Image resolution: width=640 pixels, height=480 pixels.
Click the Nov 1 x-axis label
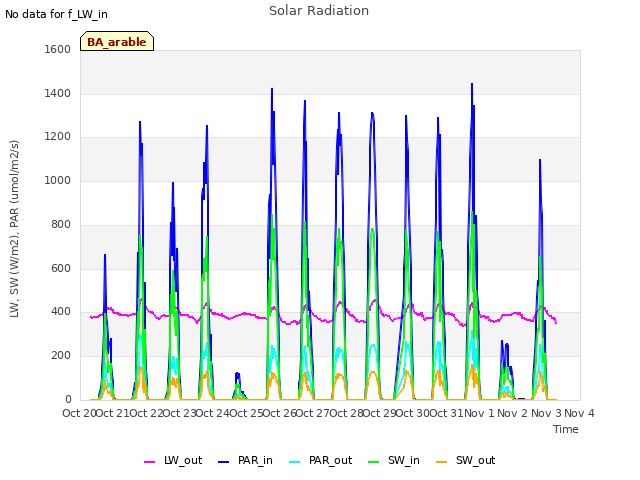point(479,413)
